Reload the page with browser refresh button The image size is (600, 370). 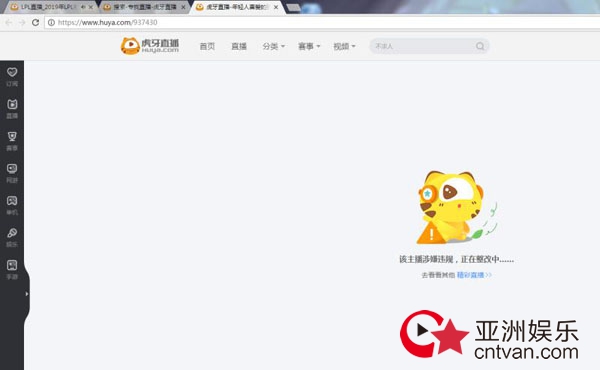(x=36, y=23)
